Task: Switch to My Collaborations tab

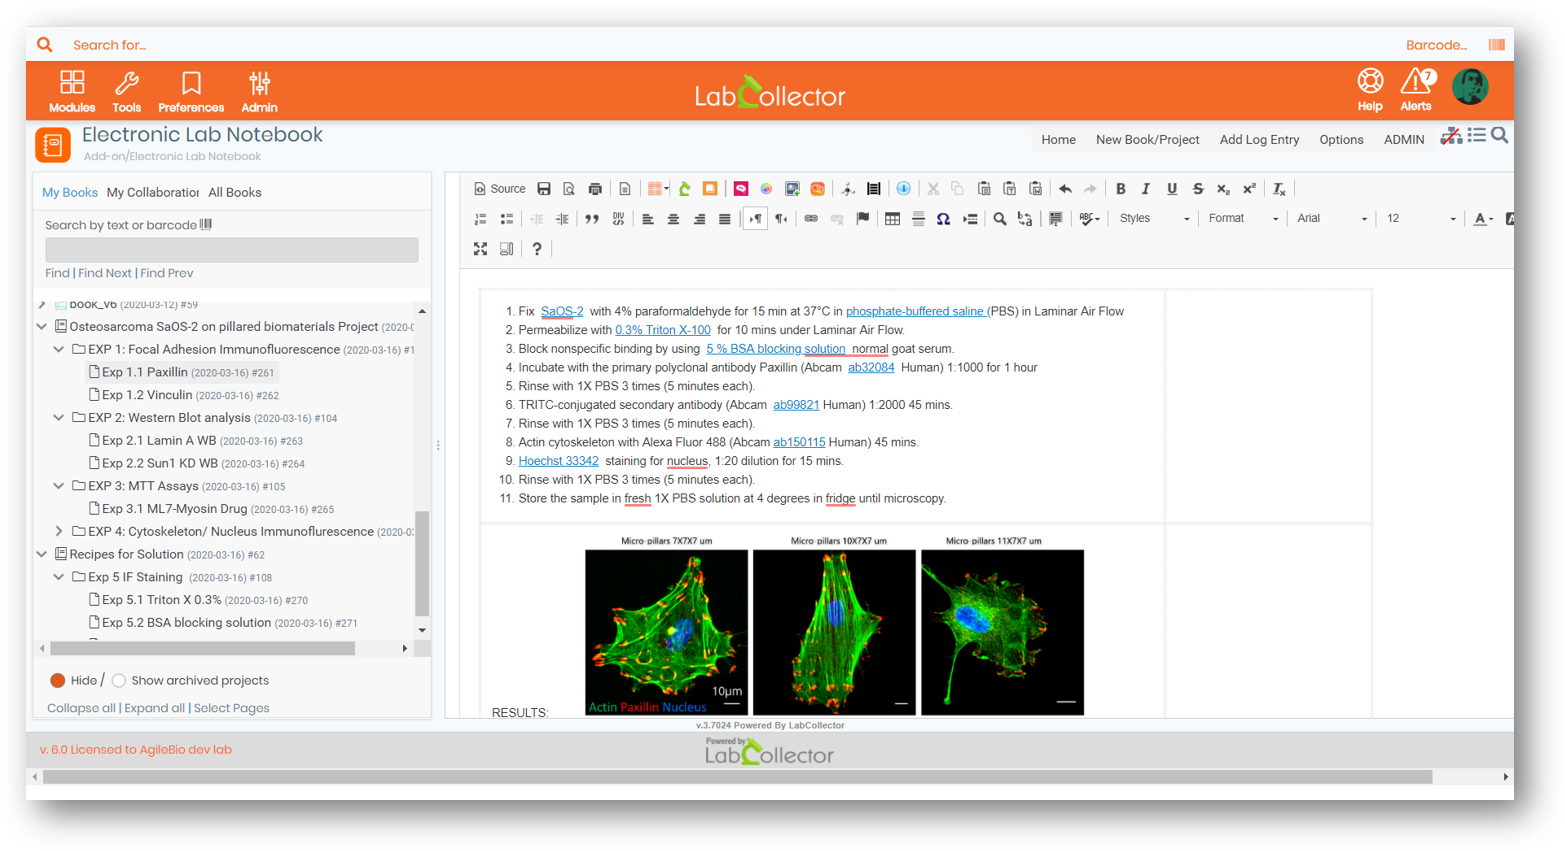Action: click(x=153, y=193)
